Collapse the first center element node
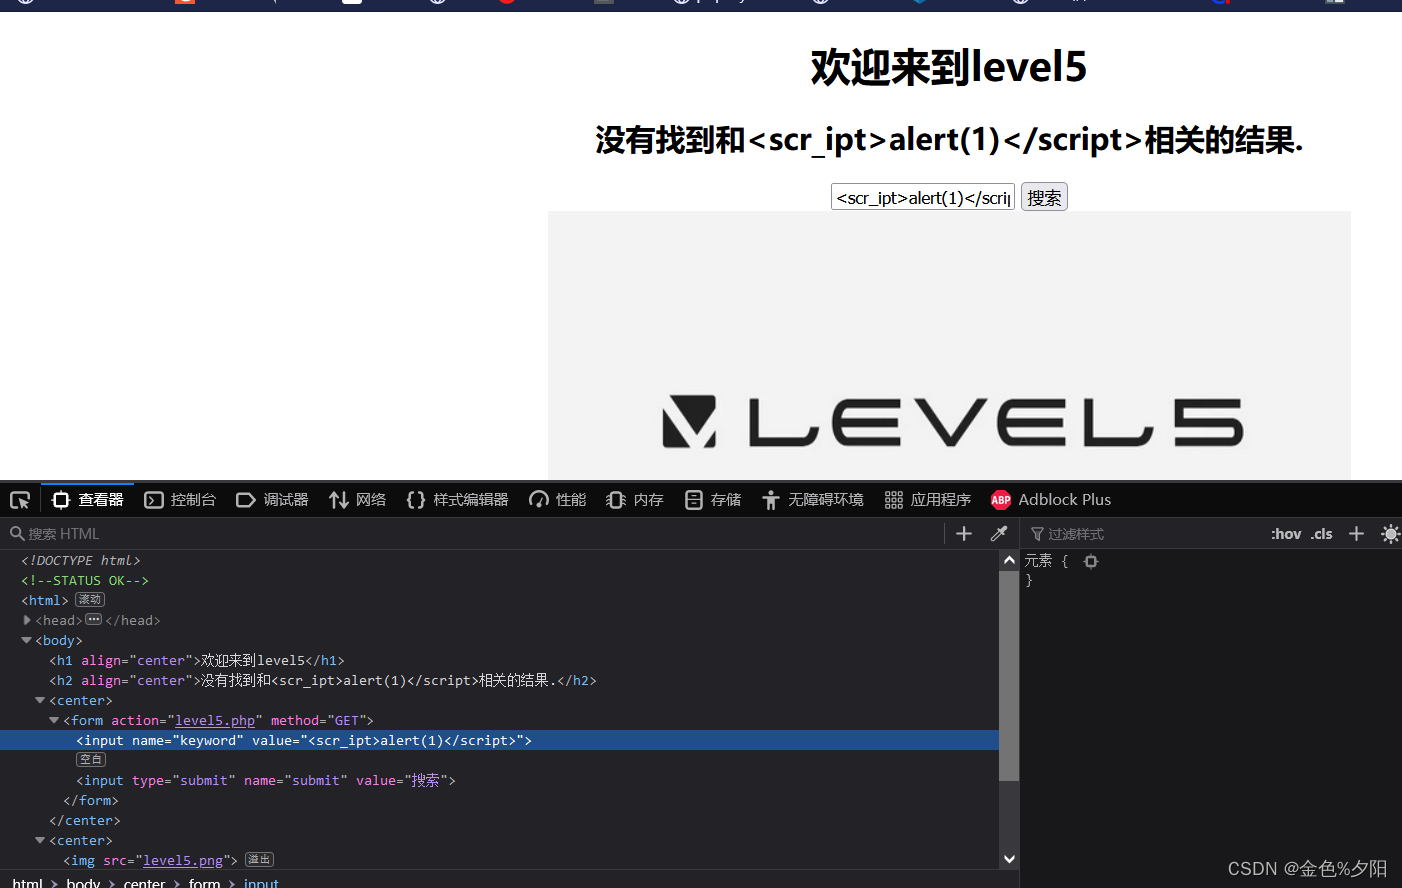This screenshot has width=1402, height=888. (x=40, y=700)
